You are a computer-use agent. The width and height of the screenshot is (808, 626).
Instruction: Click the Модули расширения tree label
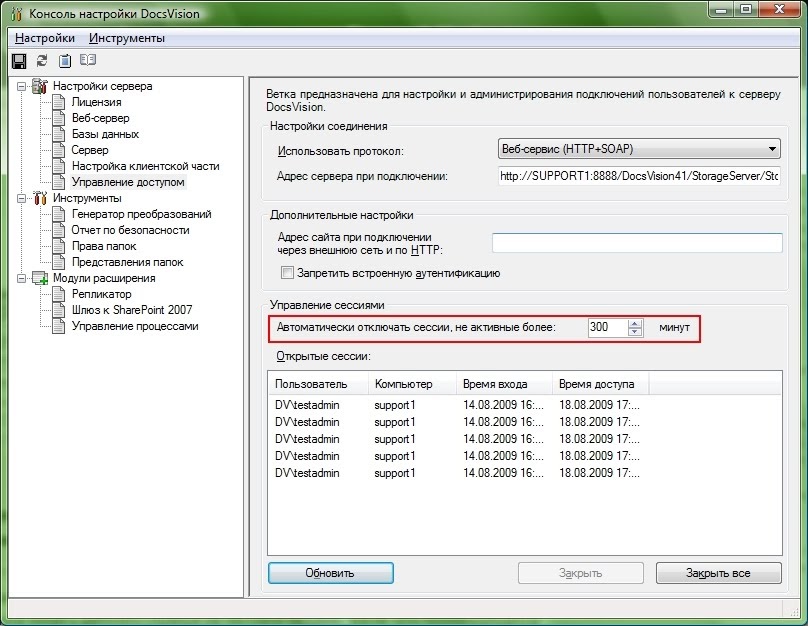tap(104, 278)
